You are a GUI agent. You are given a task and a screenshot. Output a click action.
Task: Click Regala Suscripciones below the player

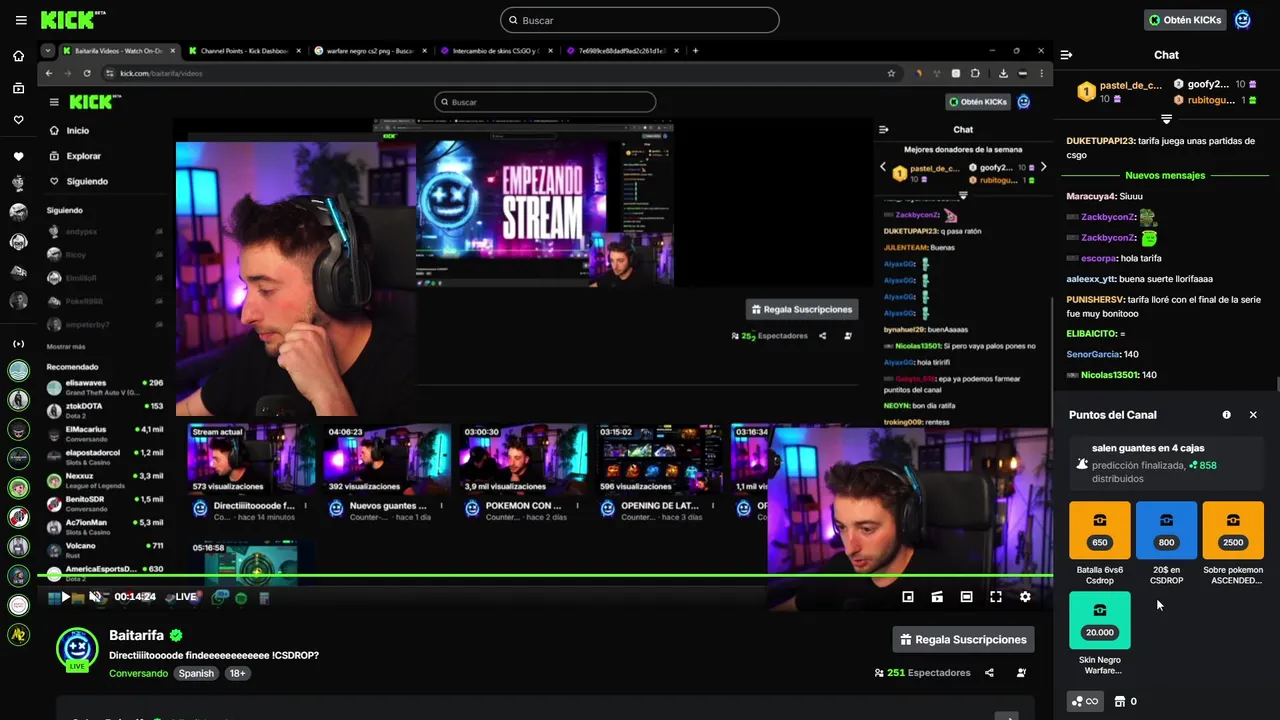tap(964, 640)
